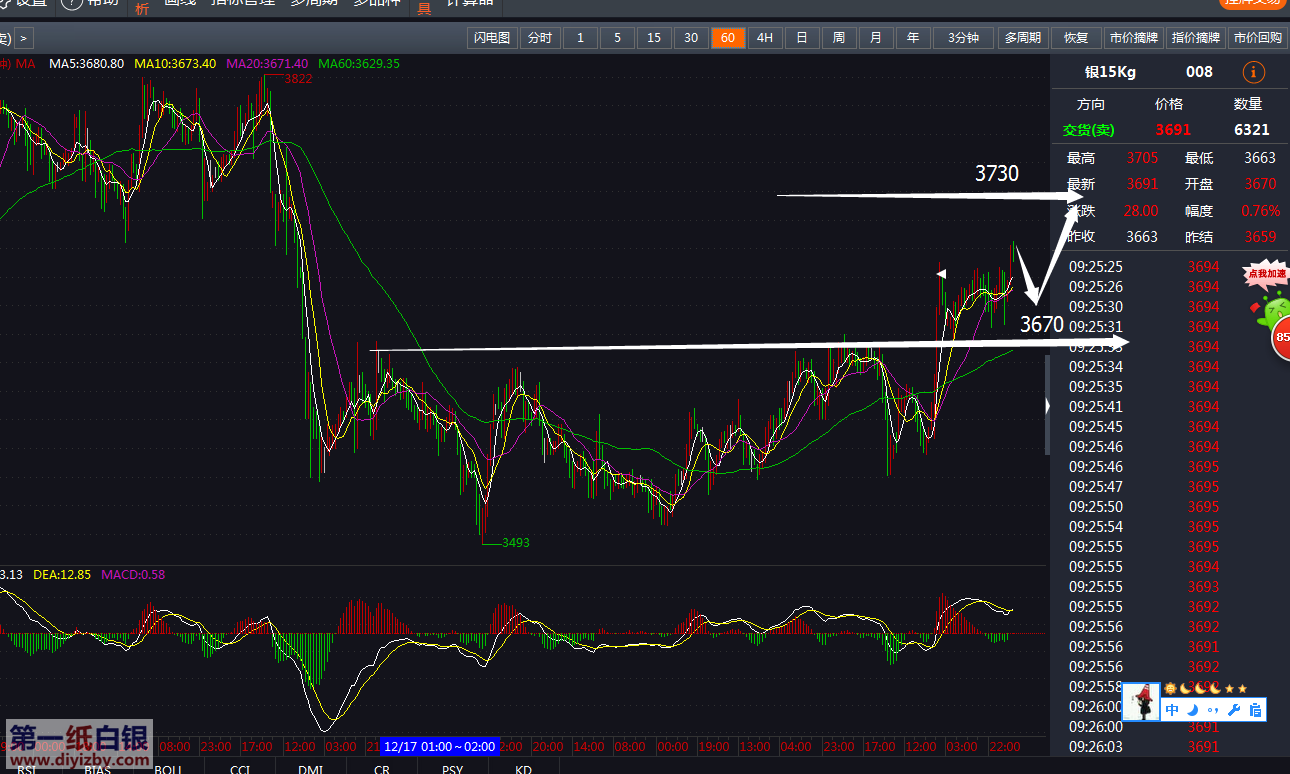Switch chart to 4H period
The width and height of the screenshot is (1290, 774).
pos(764,38)
